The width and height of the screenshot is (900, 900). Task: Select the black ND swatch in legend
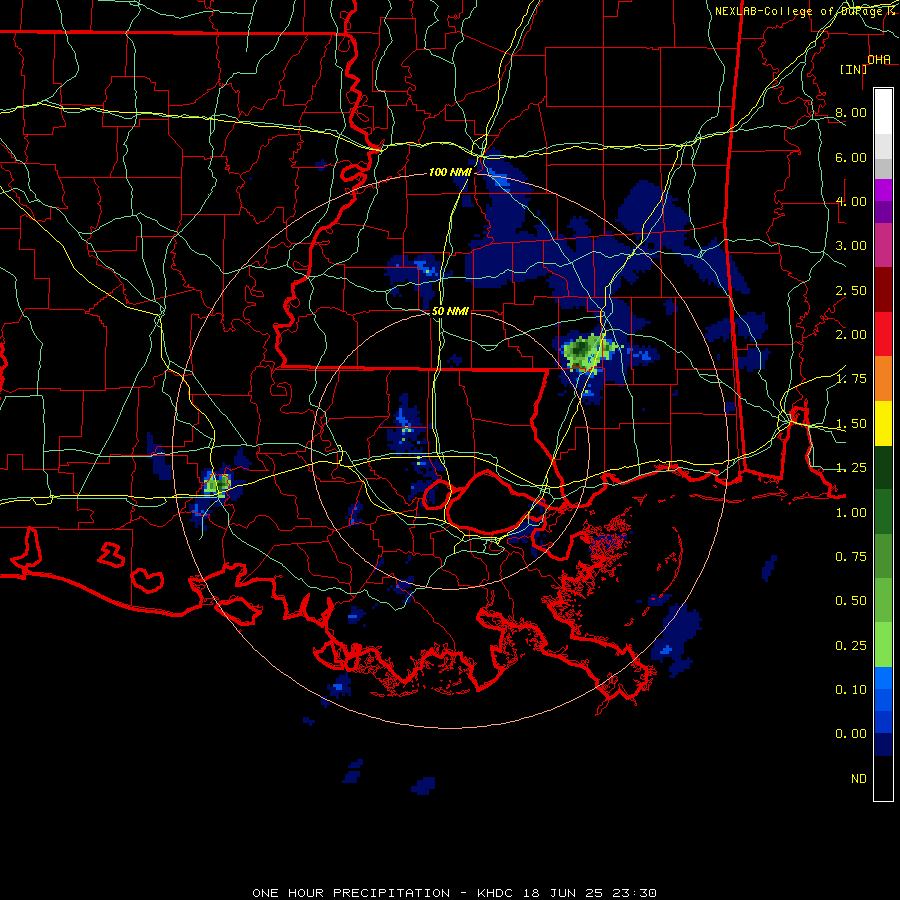pyautogui.click(x=883, y=778)
